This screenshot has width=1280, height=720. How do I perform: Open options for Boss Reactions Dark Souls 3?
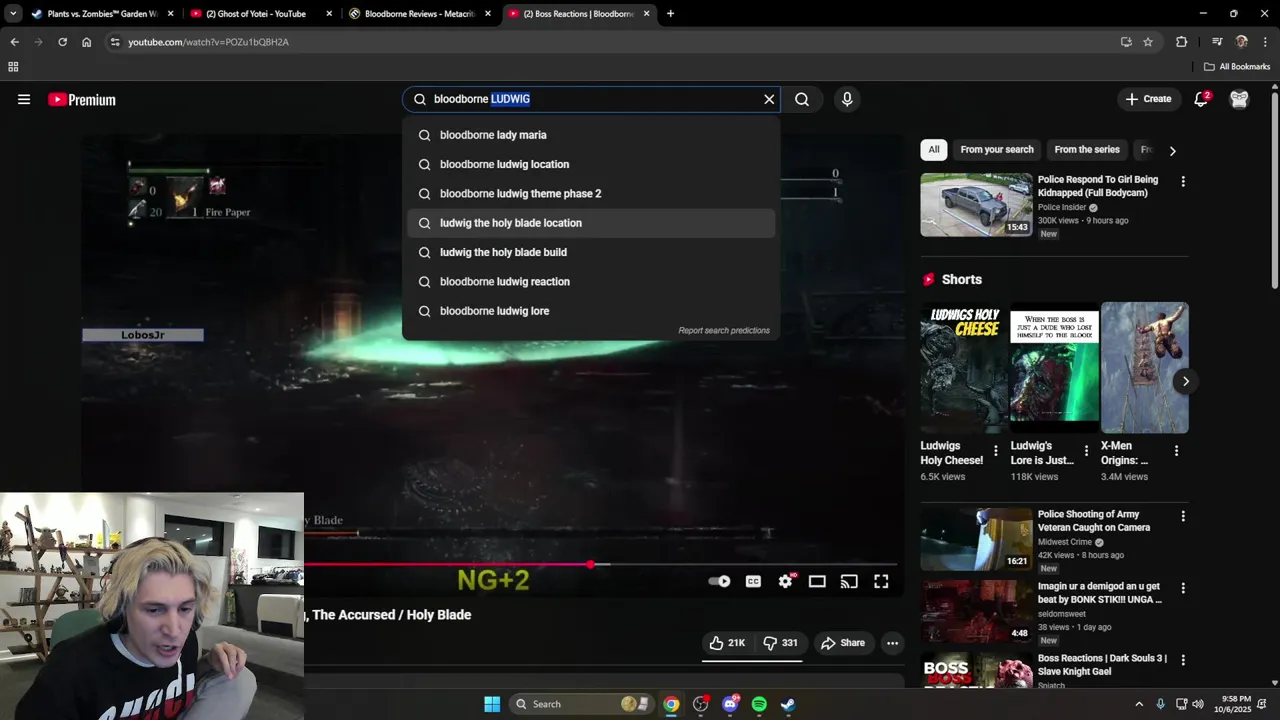[x=1183, y=660]
